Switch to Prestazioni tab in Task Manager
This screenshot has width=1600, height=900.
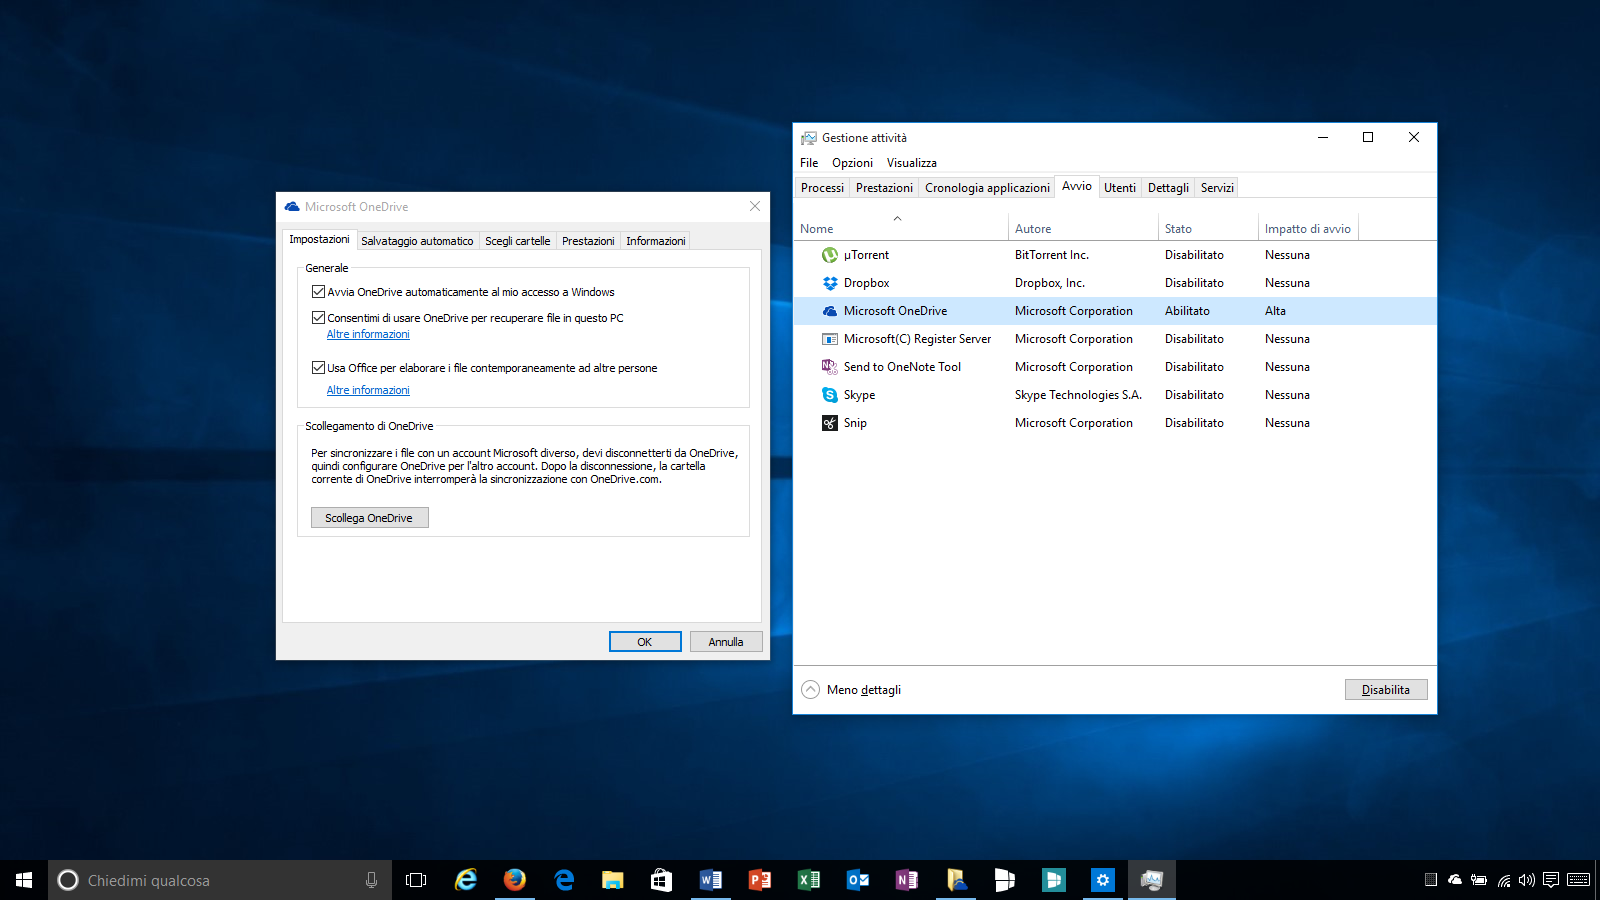coord(884,188)
